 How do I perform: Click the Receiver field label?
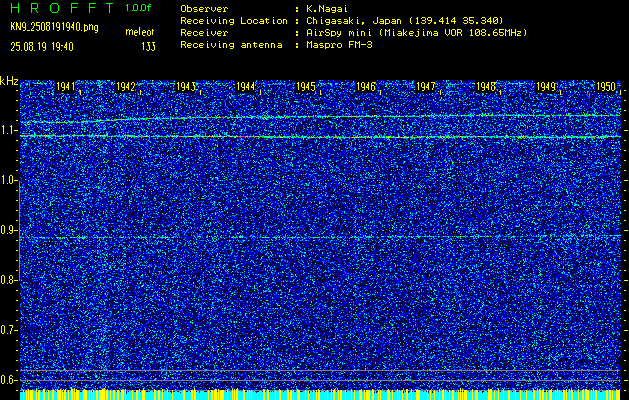204,32
